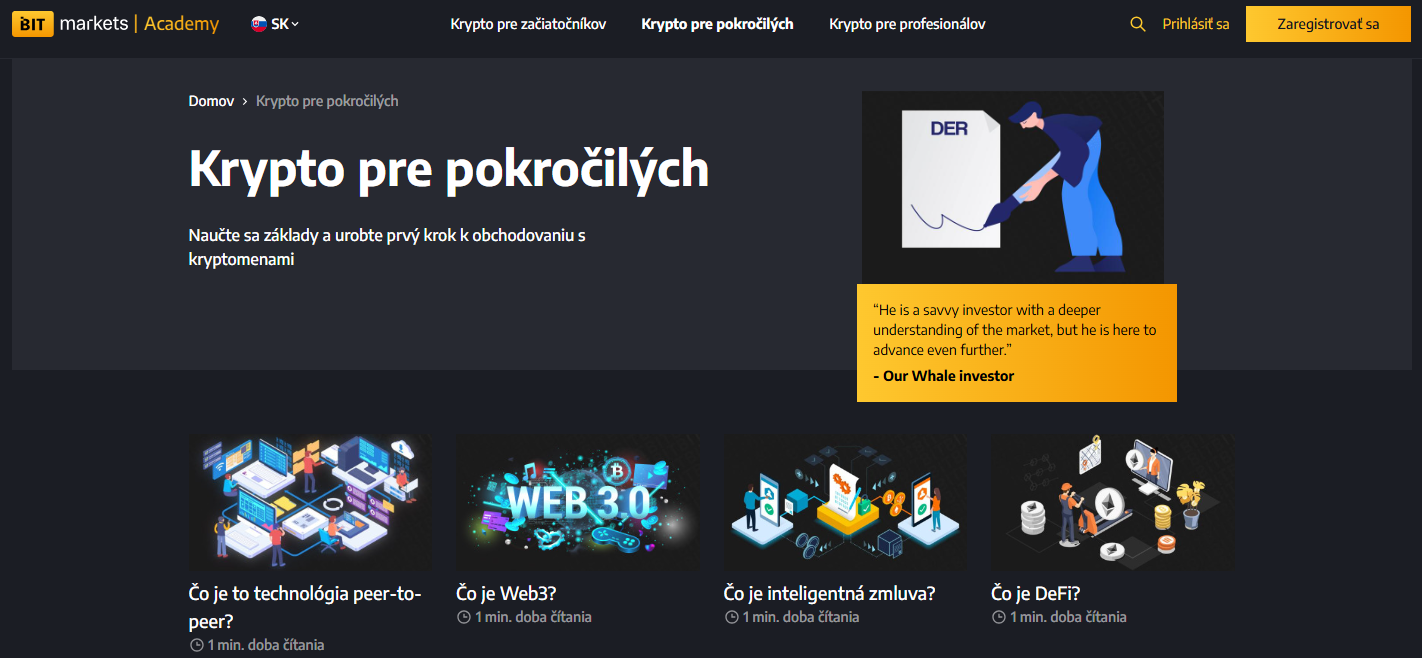Open Krypto pre začiatočníkov menu item
This screenshot has width=1422, height=658.
(x=528, y=24)
